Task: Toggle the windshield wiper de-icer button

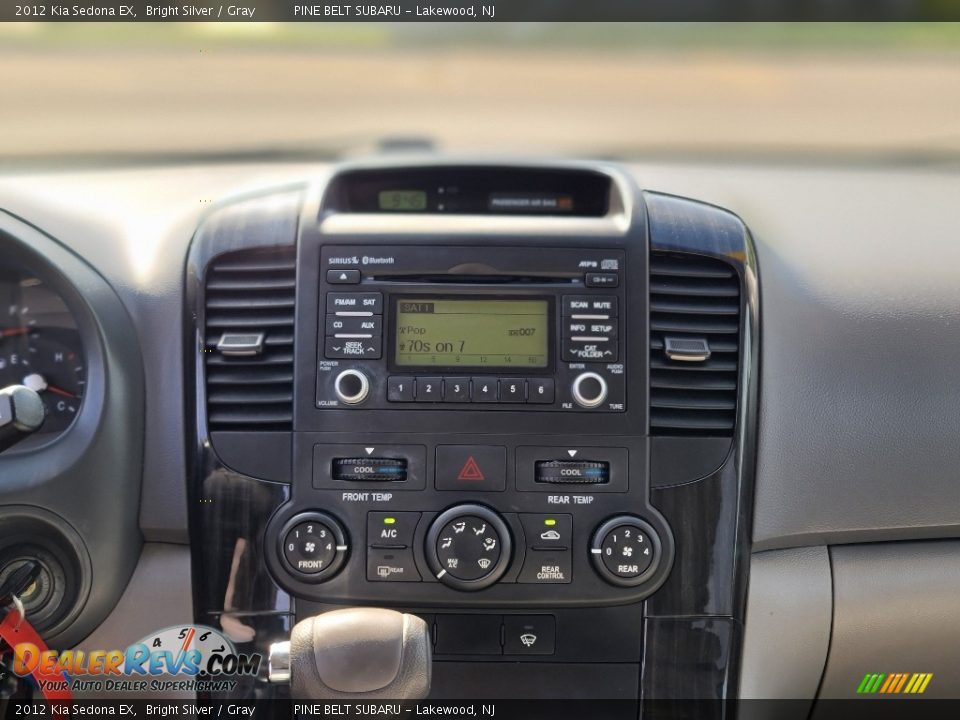Action: click(x=528, y=636)
